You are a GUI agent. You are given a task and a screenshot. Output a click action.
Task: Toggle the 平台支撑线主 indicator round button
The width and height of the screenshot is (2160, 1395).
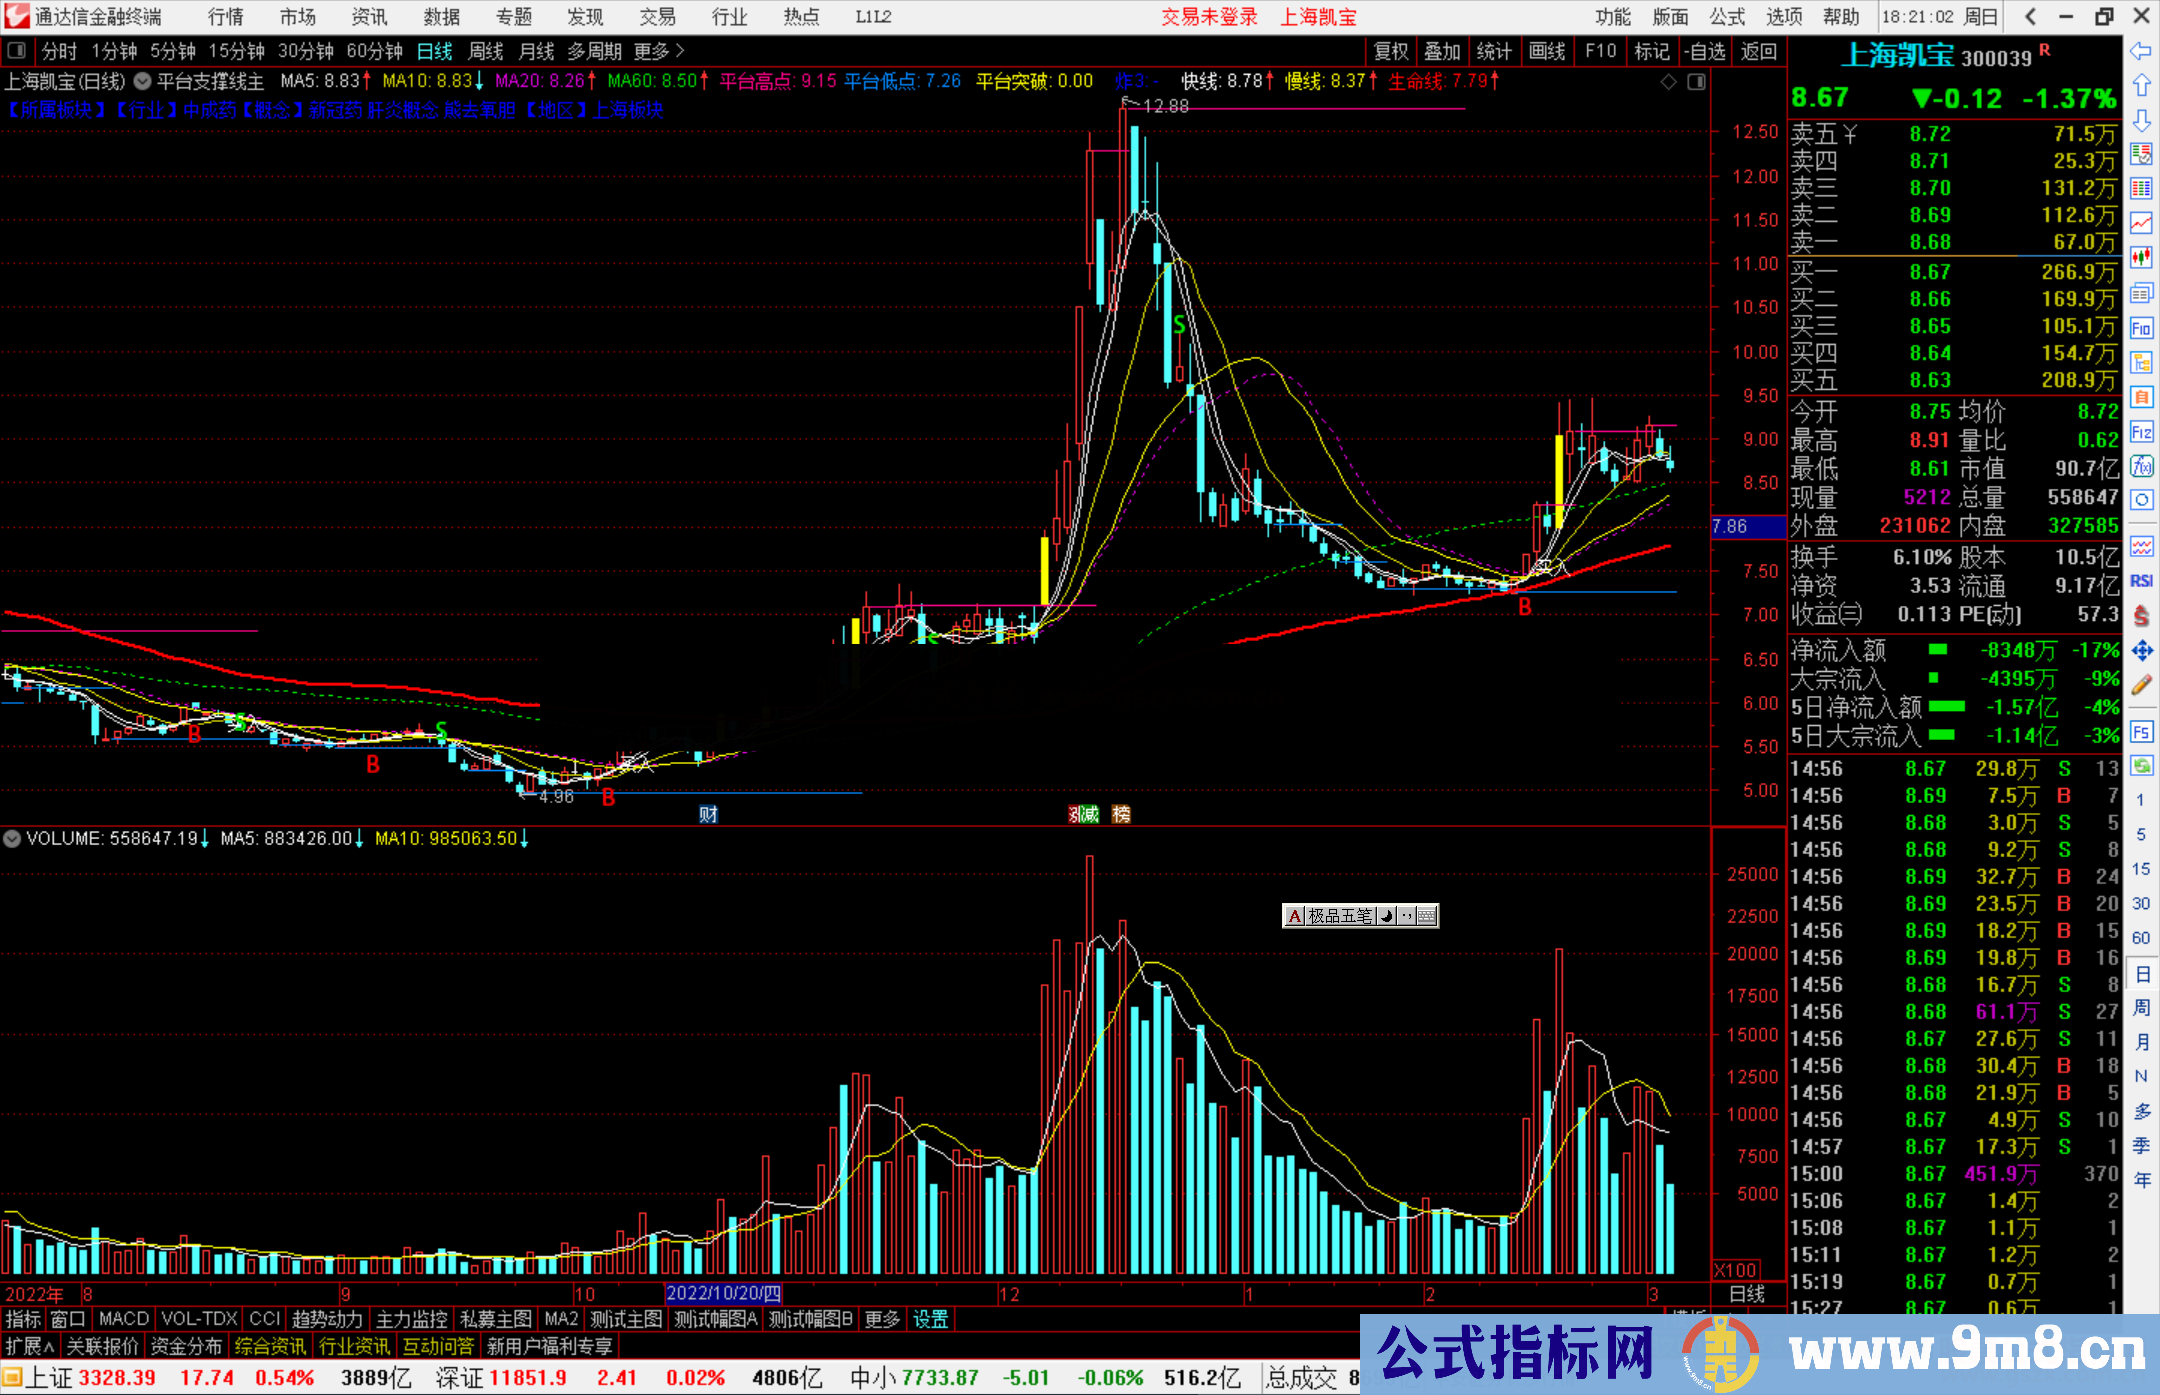tap(142, 82)
